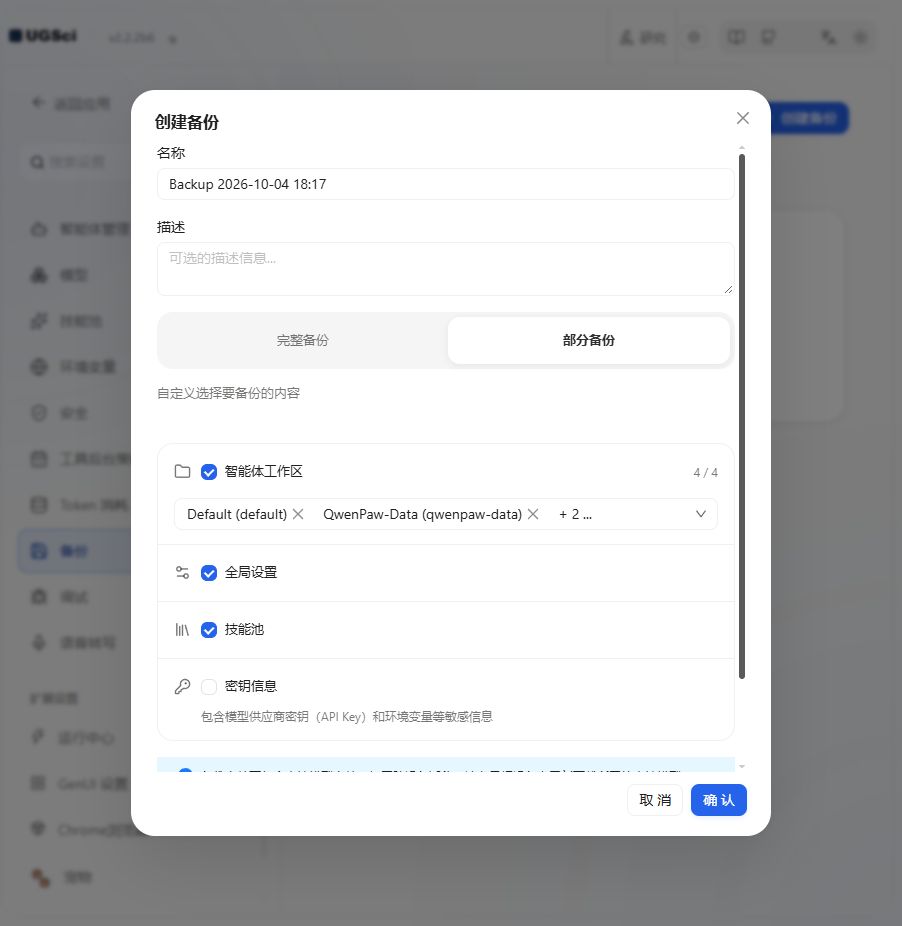Image resolution: width=902 pixels, height=926 pixels.
Task: Click the scrollbar down arrow in dialog
Action: pyautogui.click(x=742, y=767)
